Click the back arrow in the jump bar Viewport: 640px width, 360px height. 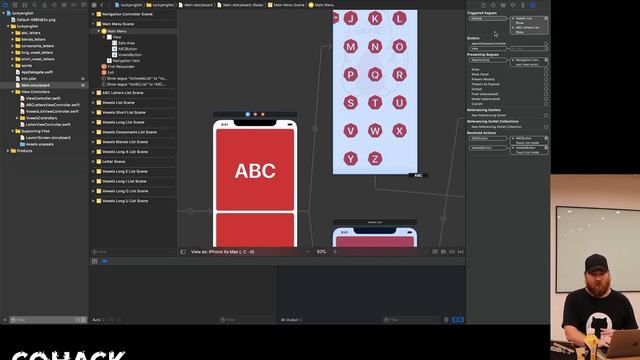(x=102, y=5)
